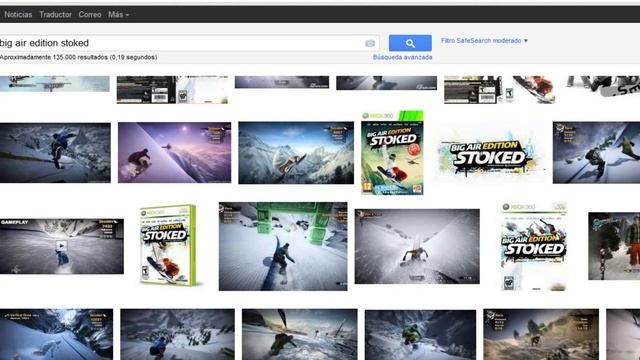Click the camera search-by-image icon
This screenshot has width=640, height=360.
(370, 43)
